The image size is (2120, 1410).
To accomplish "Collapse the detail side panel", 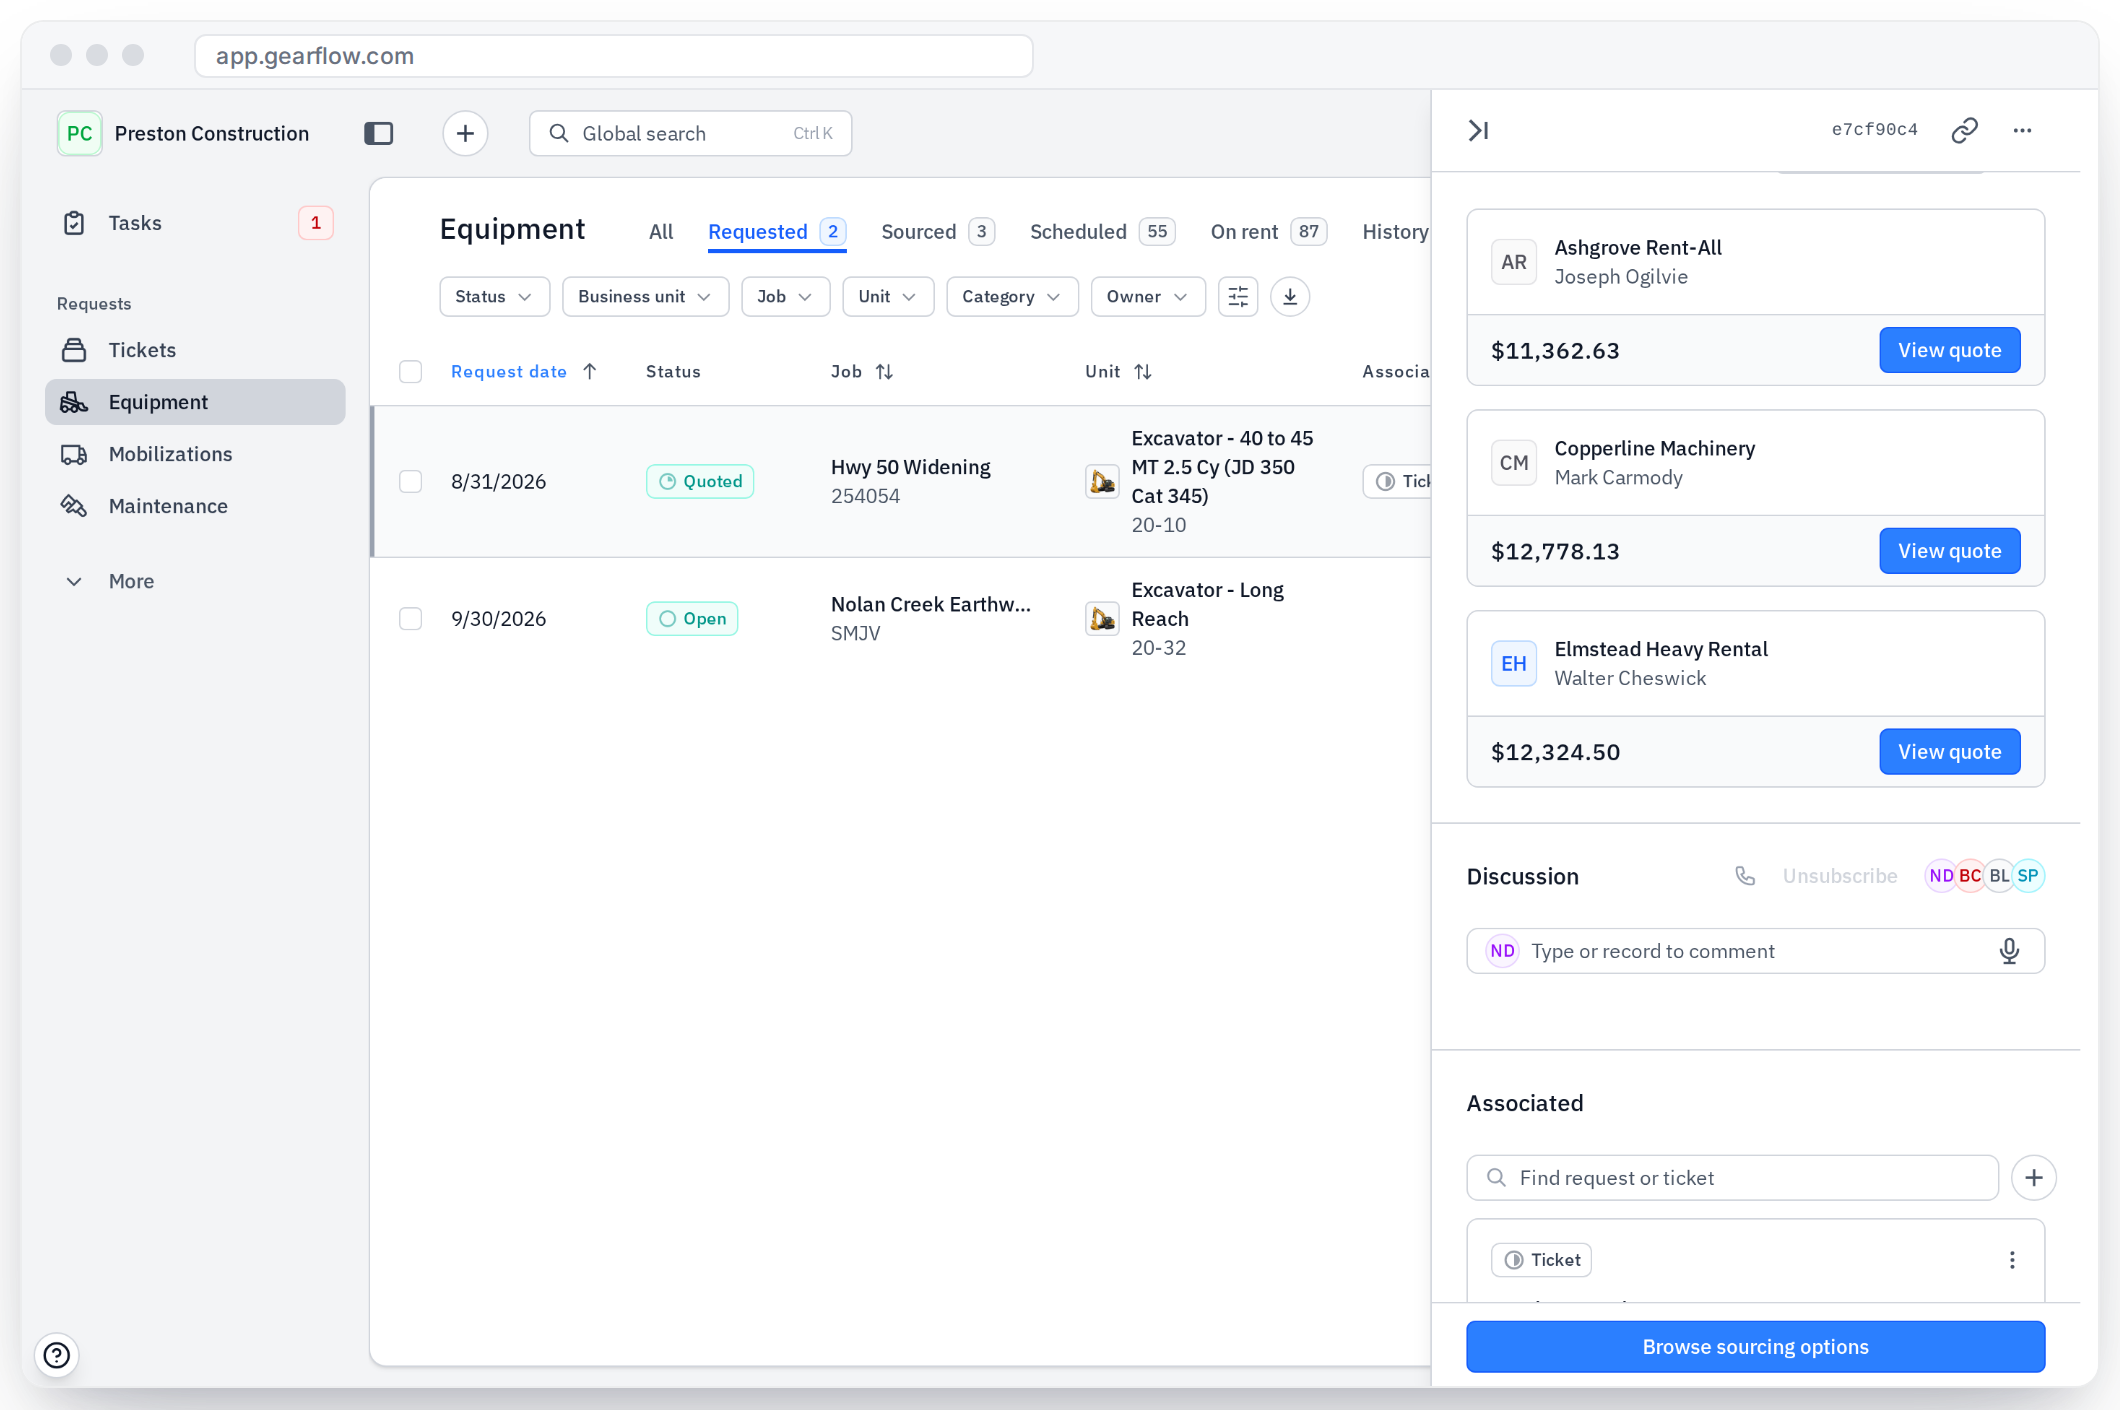I will tap(1478, 130).
